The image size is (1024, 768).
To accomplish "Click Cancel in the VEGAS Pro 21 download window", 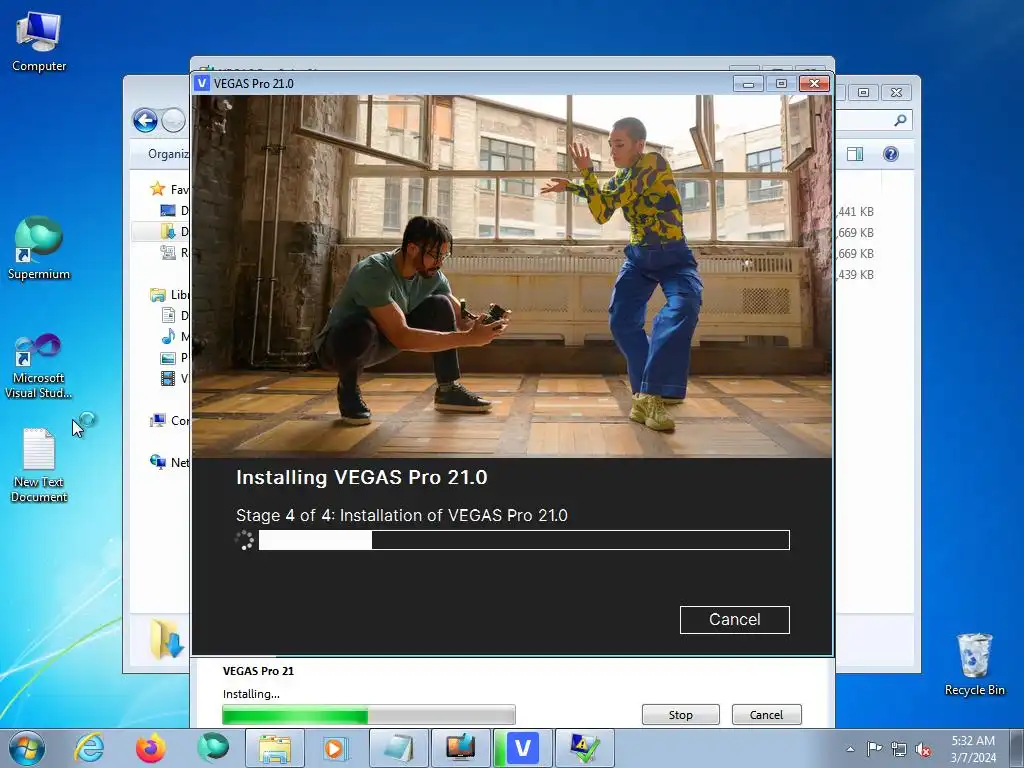I will 766,714.
